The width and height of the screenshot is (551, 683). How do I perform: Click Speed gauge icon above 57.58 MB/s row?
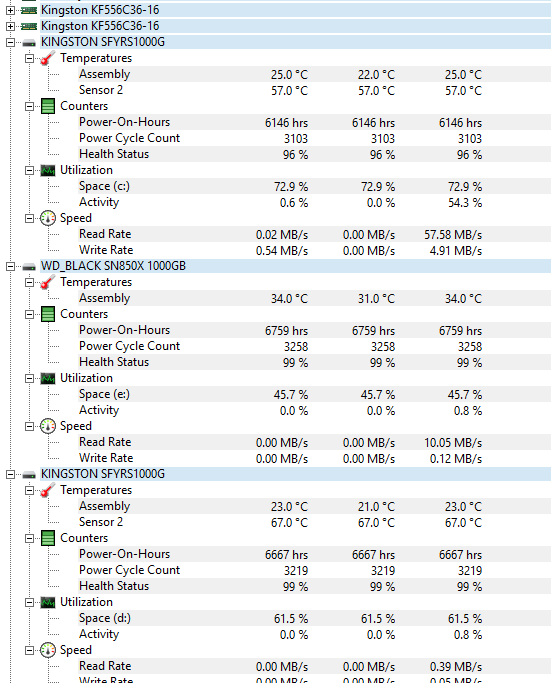click(48, 218)
